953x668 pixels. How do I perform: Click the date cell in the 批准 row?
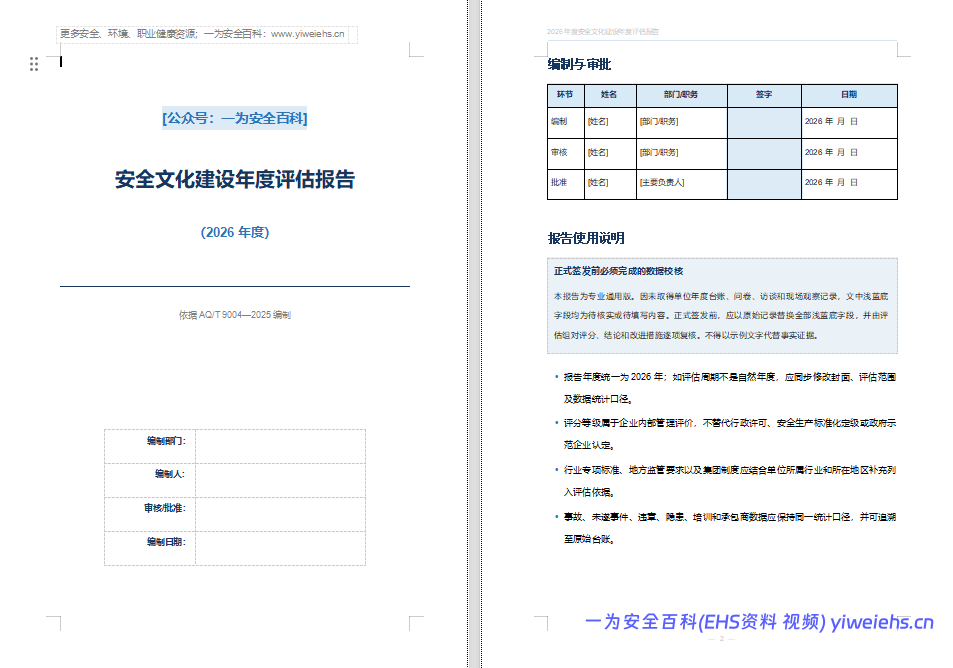849,184
